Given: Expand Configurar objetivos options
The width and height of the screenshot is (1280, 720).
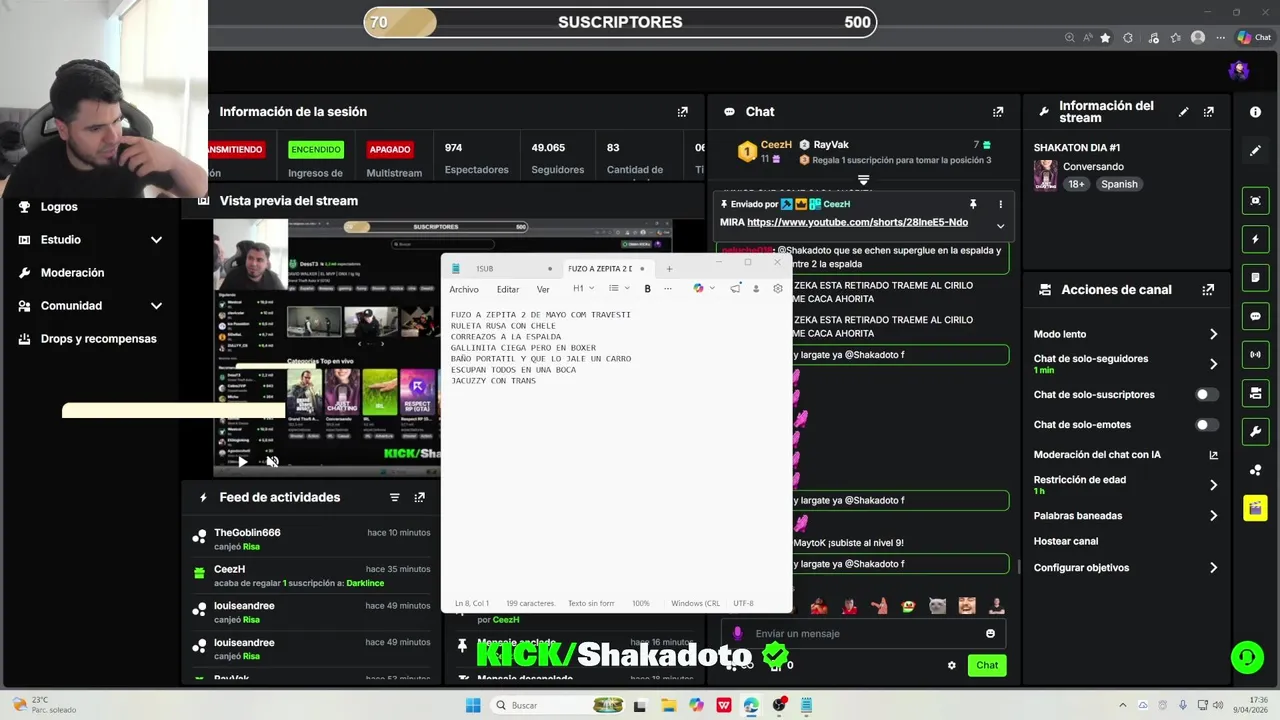Looking at the screenshot, I should tap(1213, 568).
